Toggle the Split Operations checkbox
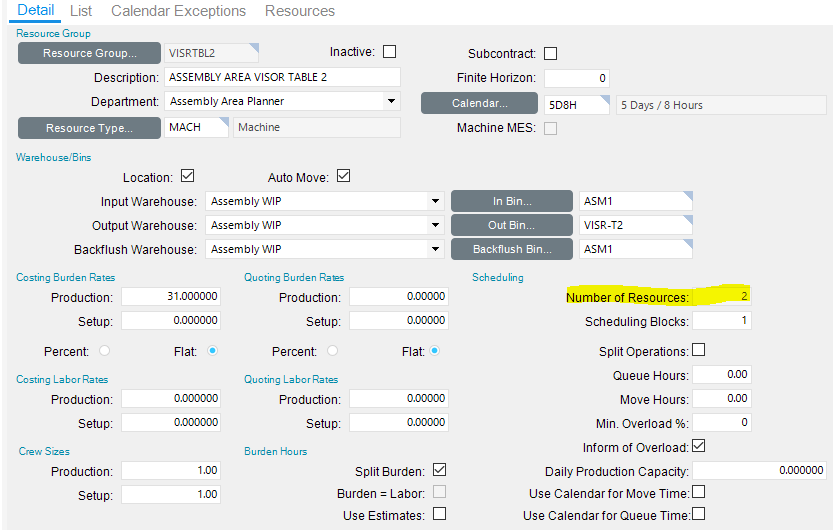The image size is (833, 530). pos(699,351)
